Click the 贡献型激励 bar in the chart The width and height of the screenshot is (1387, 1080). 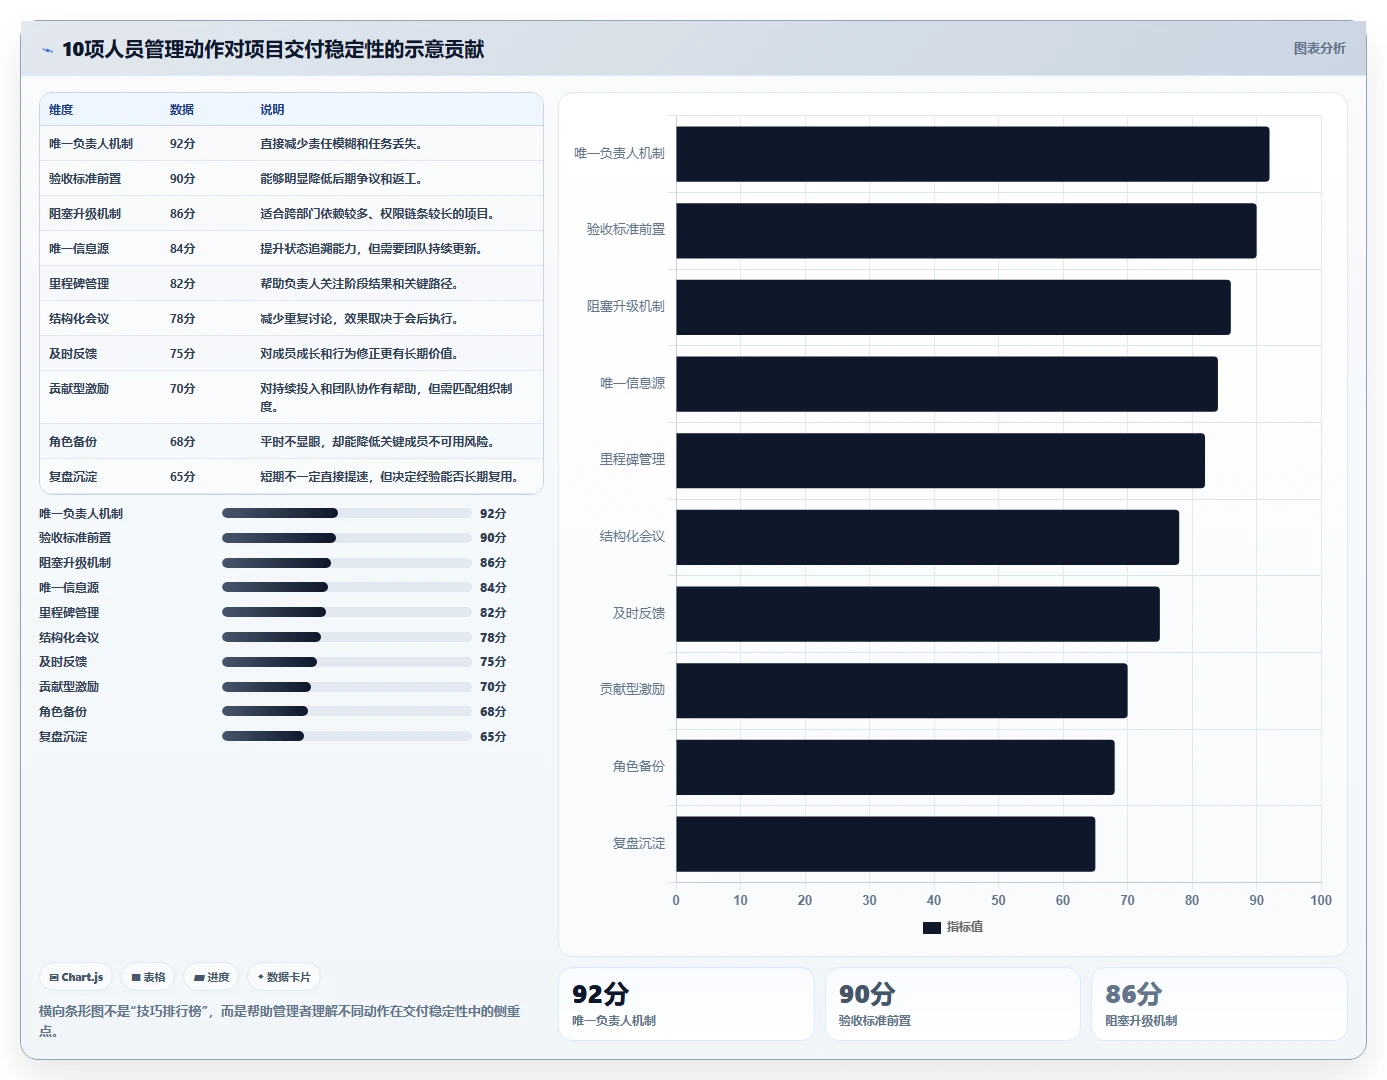coord(902,690)
